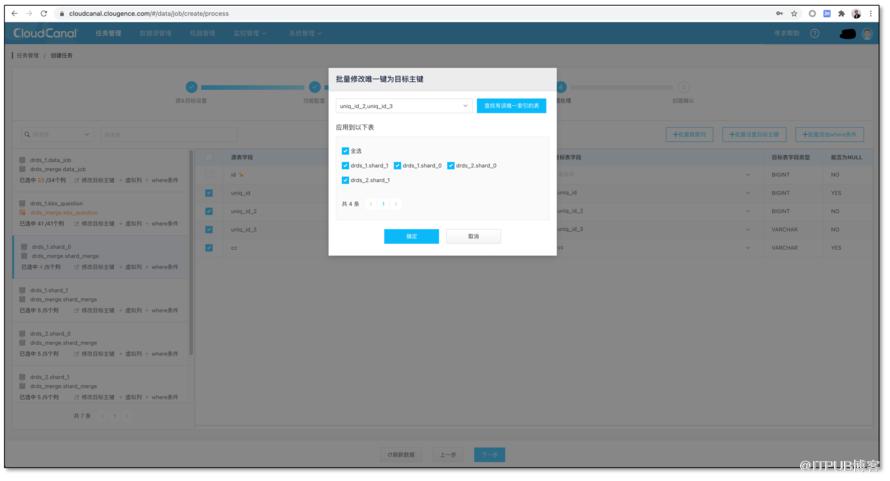
Task: Click the final unfinished step circle
Action: point(683,87)
